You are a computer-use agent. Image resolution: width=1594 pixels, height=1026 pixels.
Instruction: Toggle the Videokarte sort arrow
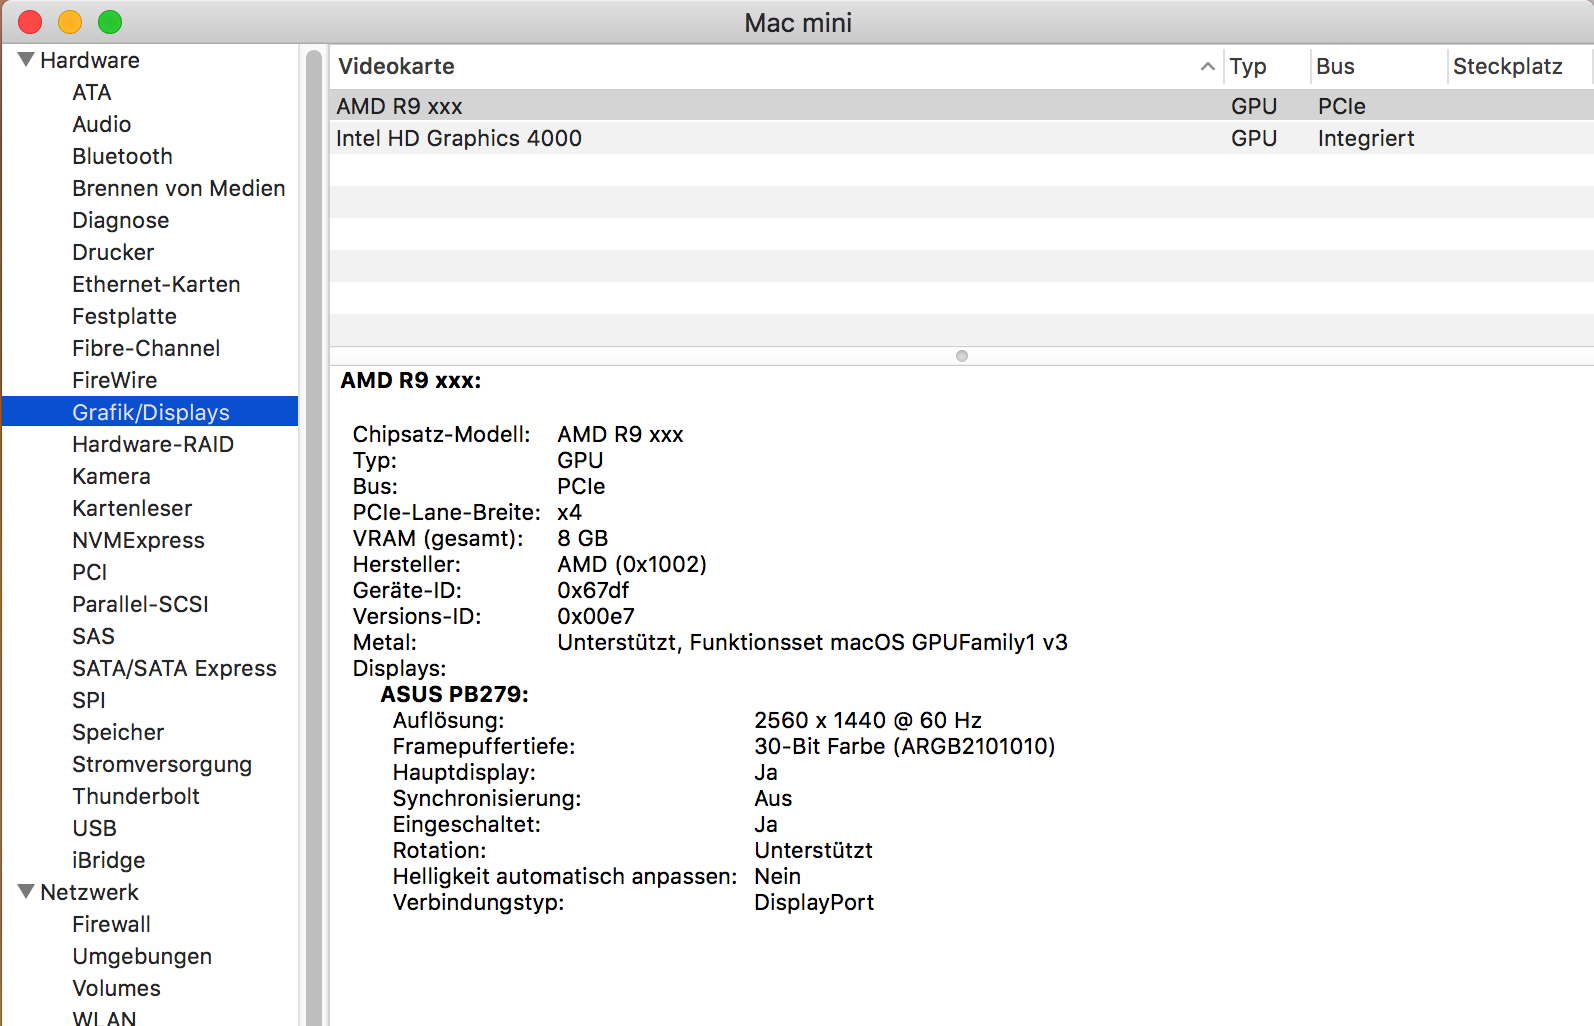click(1207, 67)
